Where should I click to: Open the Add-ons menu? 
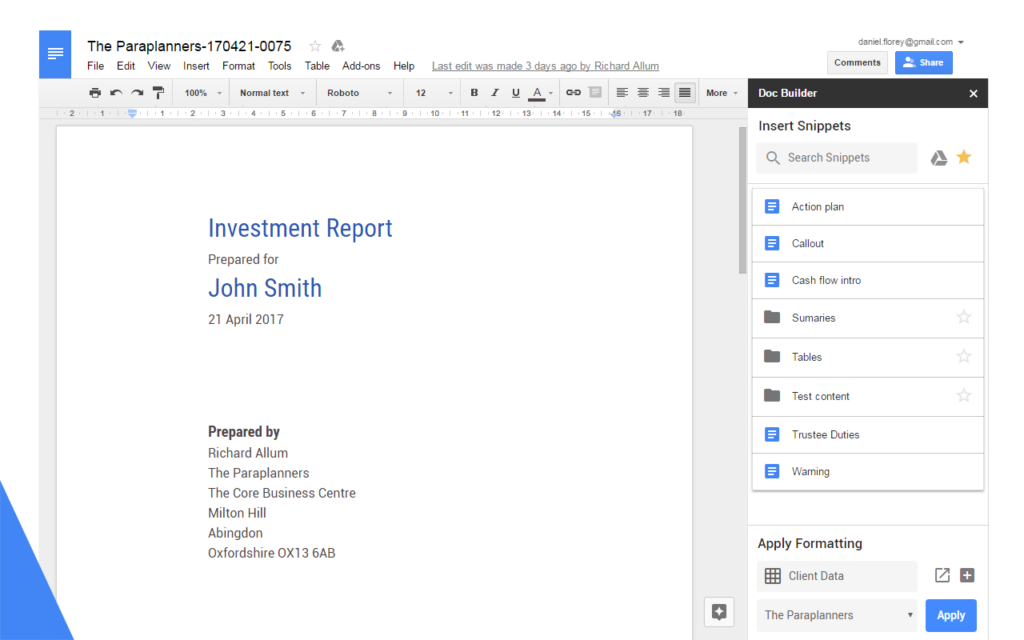(361, 65)
